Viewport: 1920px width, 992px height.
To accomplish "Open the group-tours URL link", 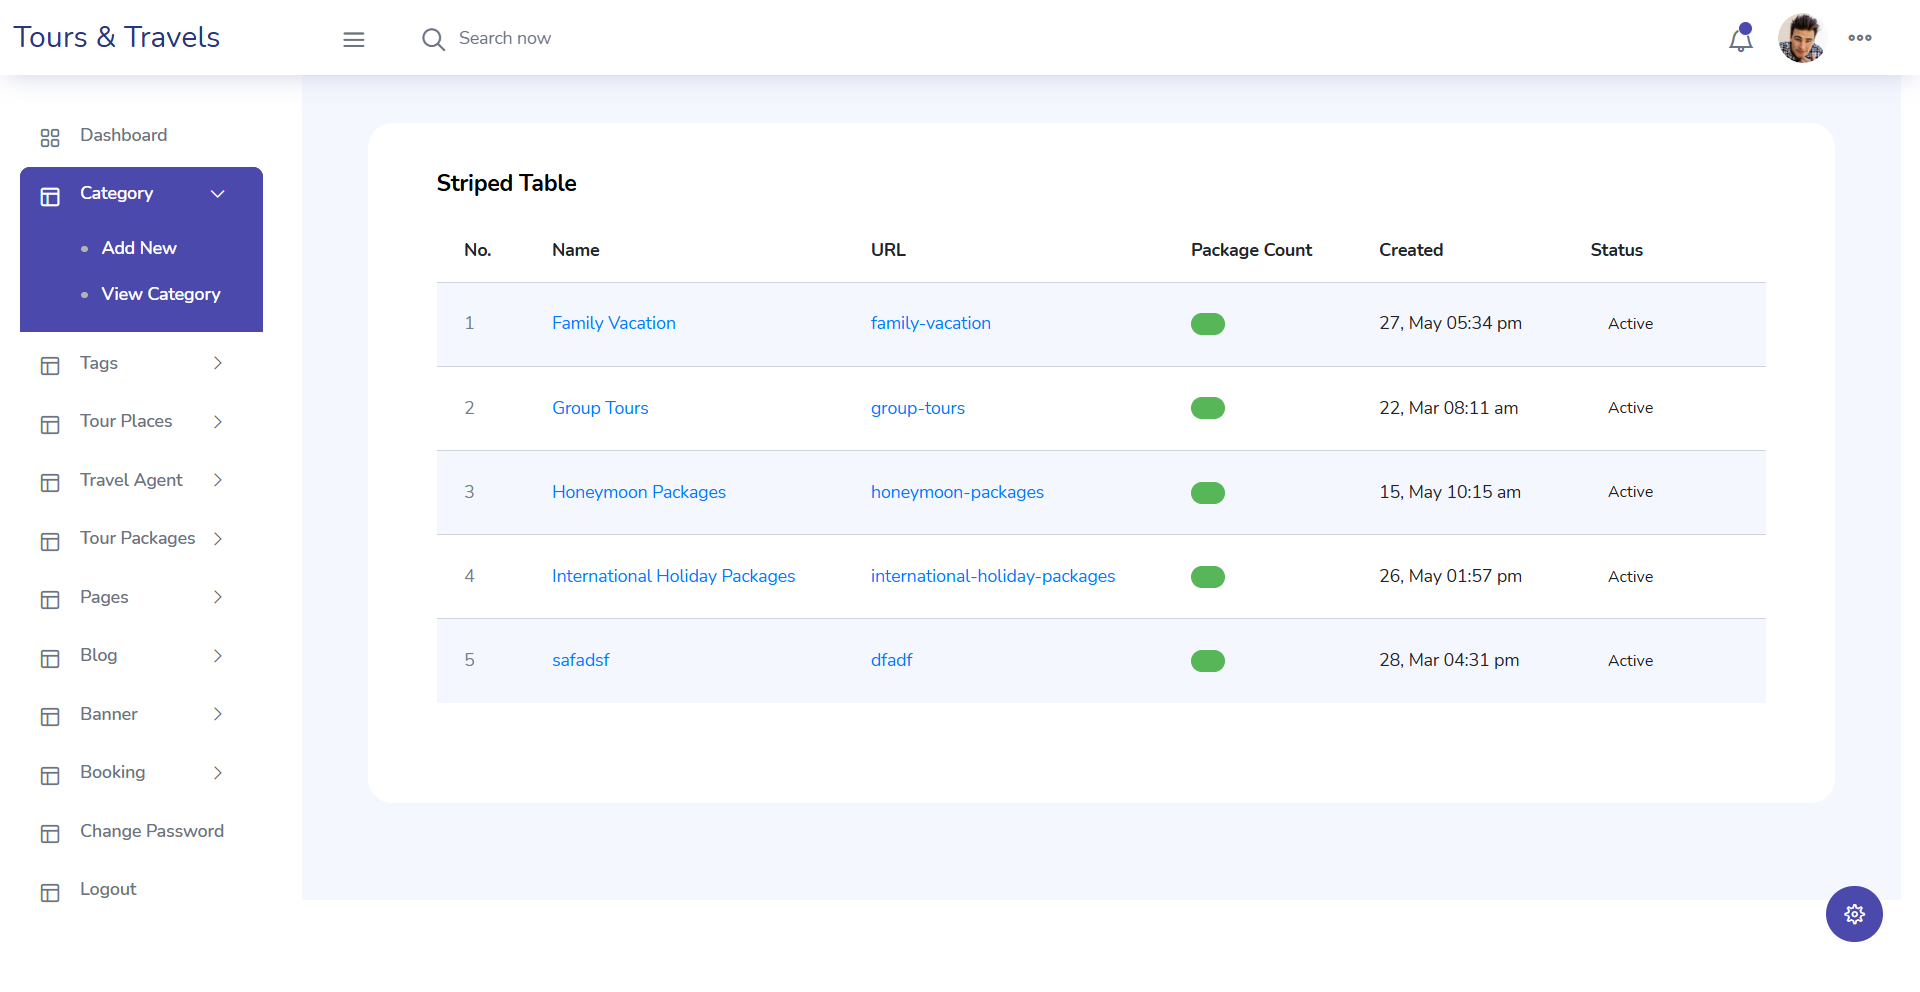I will click(x=917, y=408).
